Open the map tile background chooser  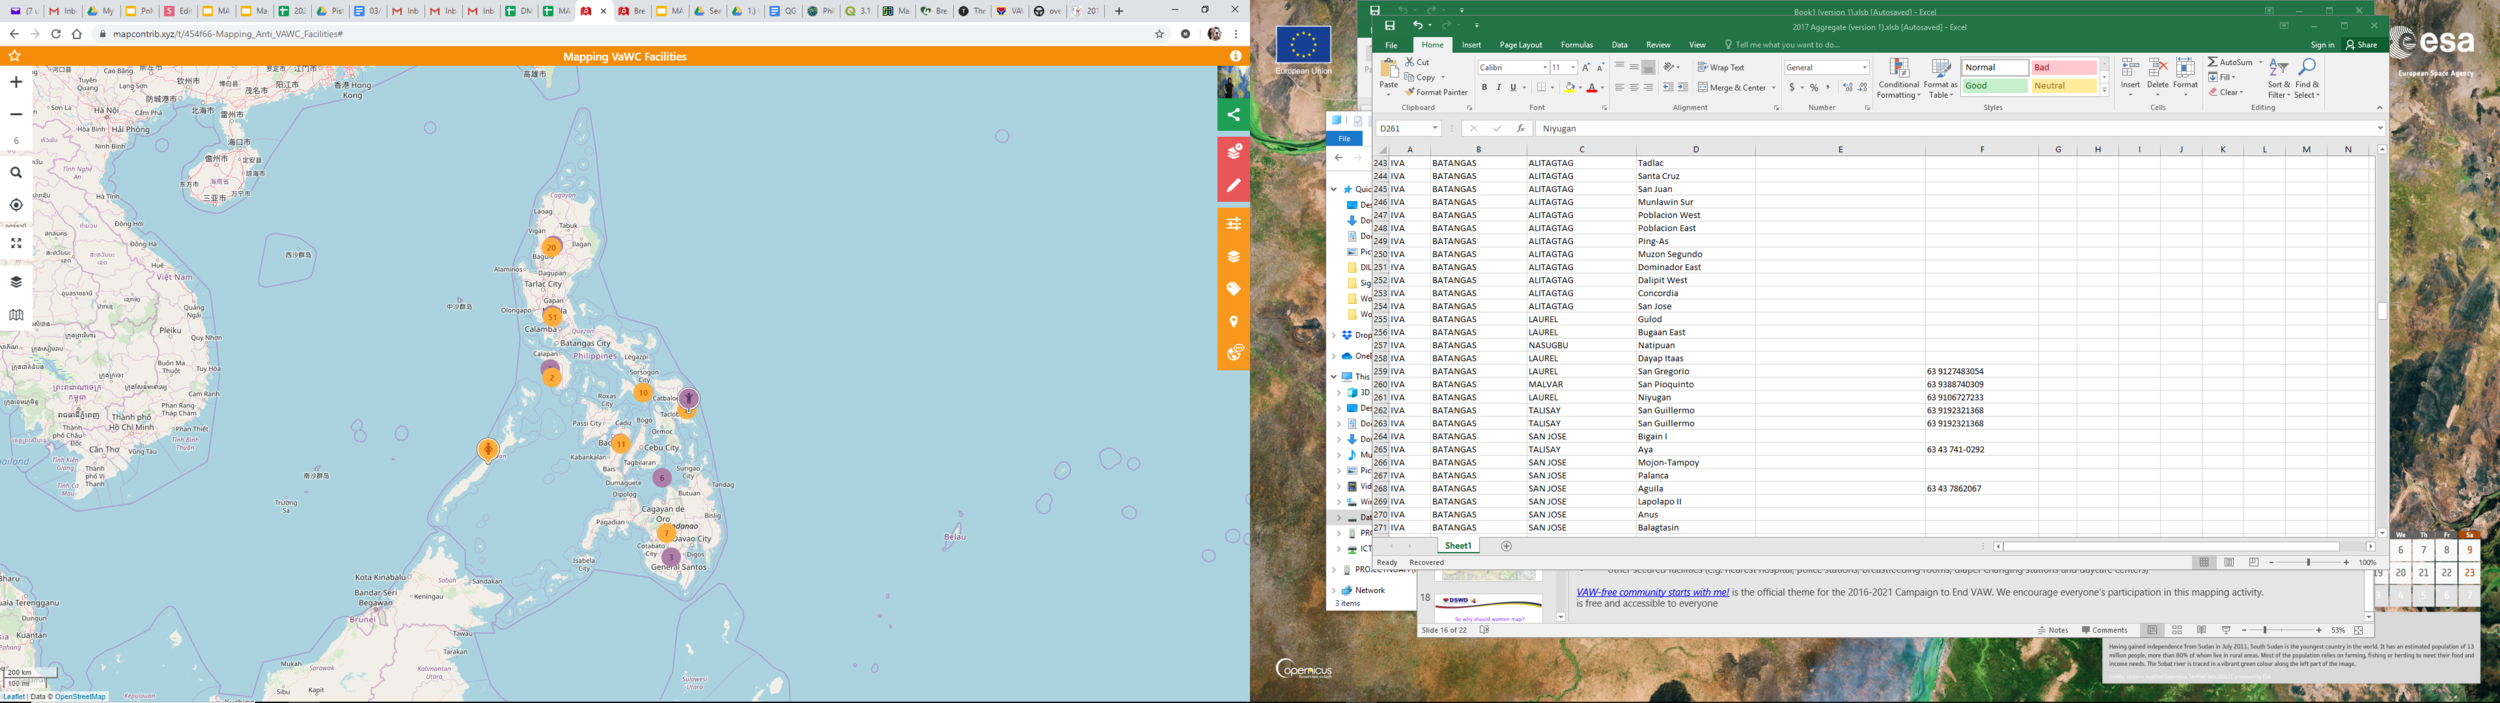pos(16,315)
